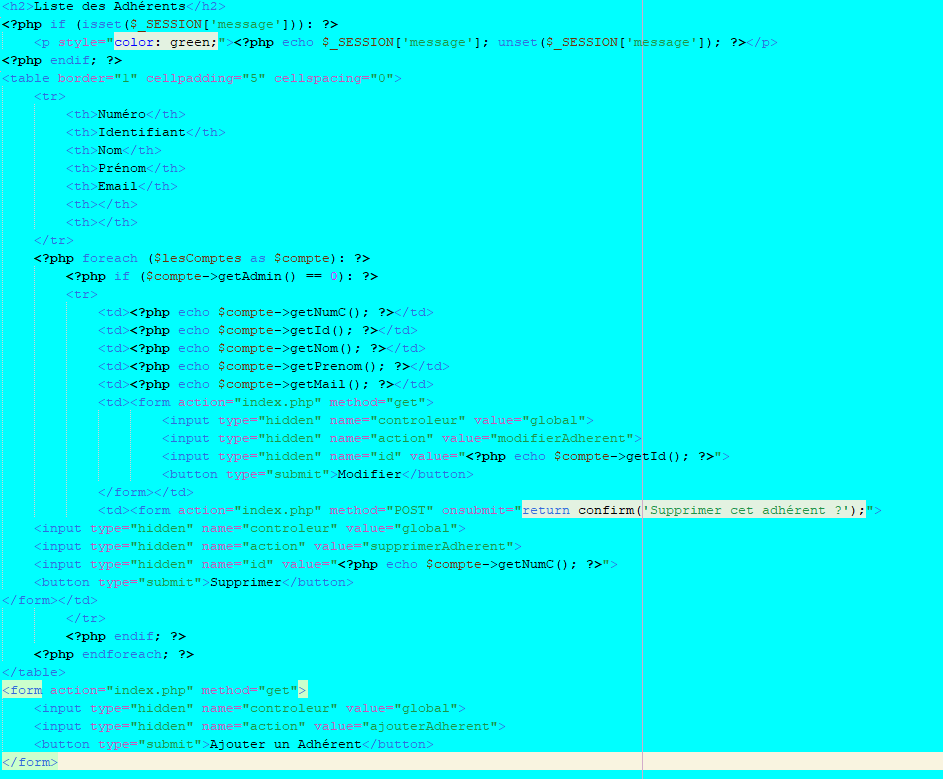Click 'method="POST"' in the delete form tag
This screenshot has height=779, width=943.
tap(381, 511)
